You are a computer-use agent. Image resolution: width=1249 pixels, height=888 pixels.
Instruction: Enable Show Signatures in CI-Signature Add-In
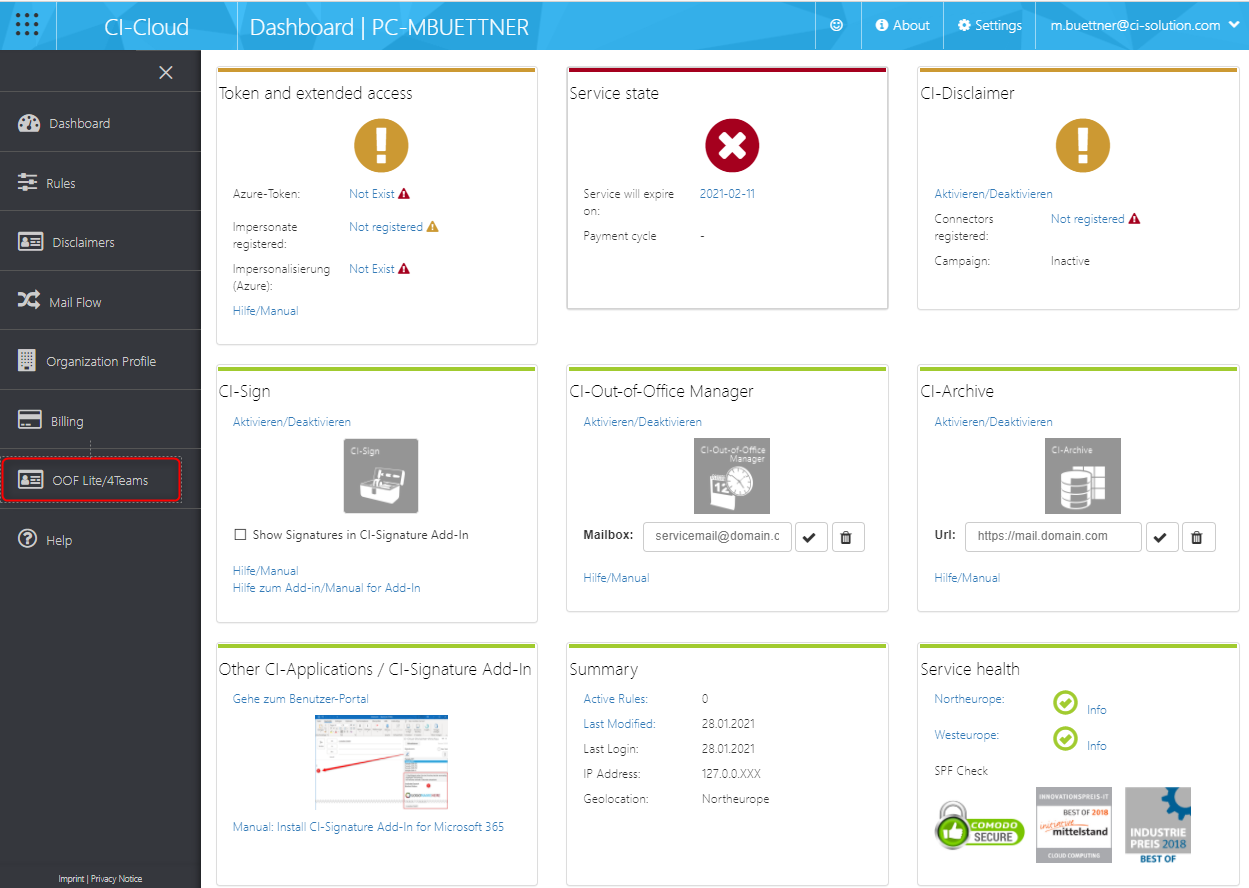point(240,535)
